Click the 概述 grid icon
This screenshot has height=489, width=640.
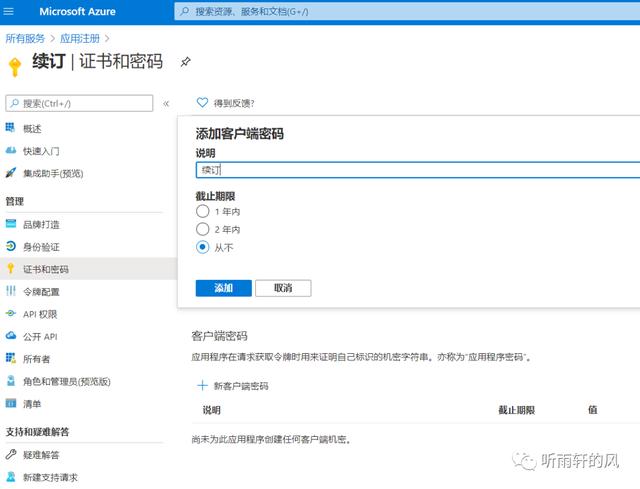coord(10,127)
